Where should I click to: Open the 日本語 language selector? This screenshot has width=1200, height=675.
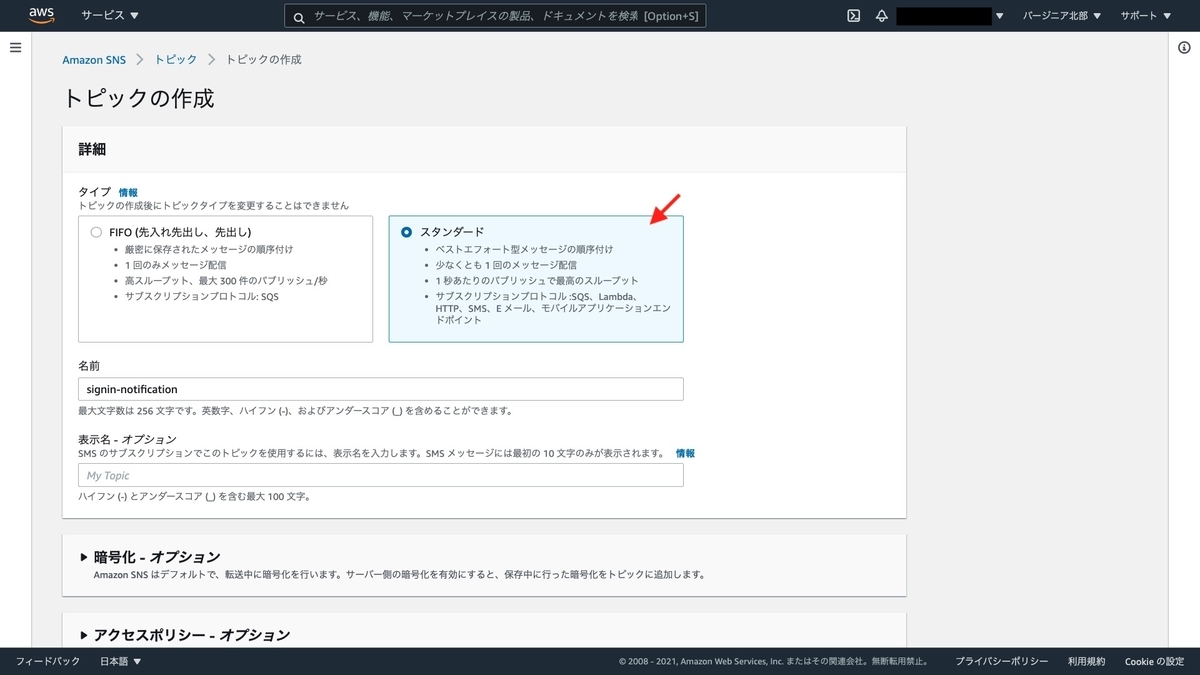pos(121,661)
